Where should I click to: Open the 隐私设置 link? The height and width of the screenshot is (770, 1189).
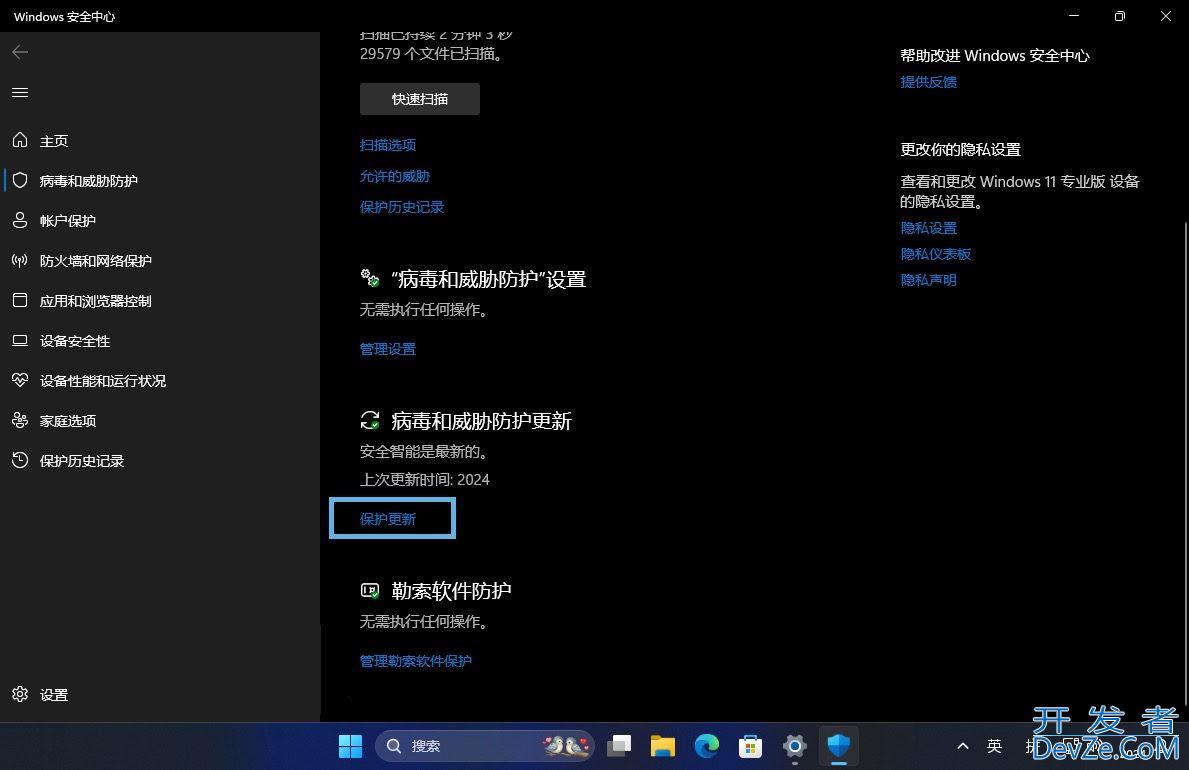coord(928,228)
